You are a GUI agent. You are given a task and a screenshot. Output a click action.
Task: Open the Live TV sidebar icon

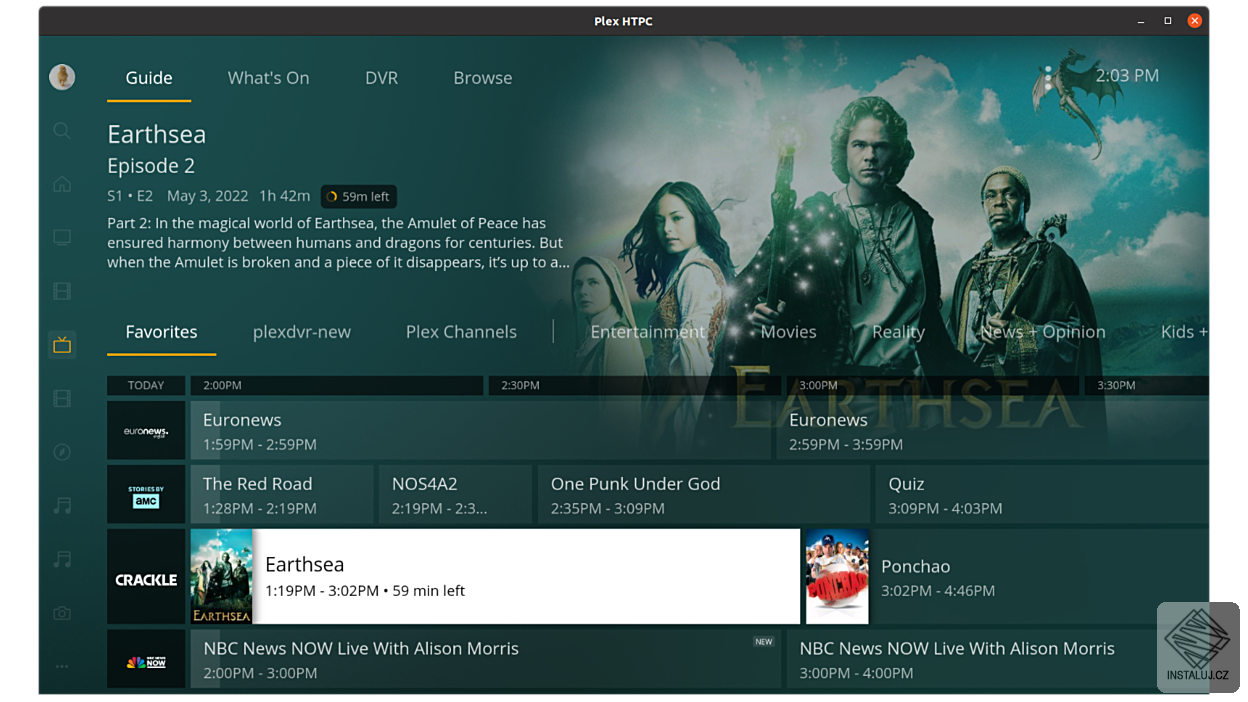coord(62,344)
